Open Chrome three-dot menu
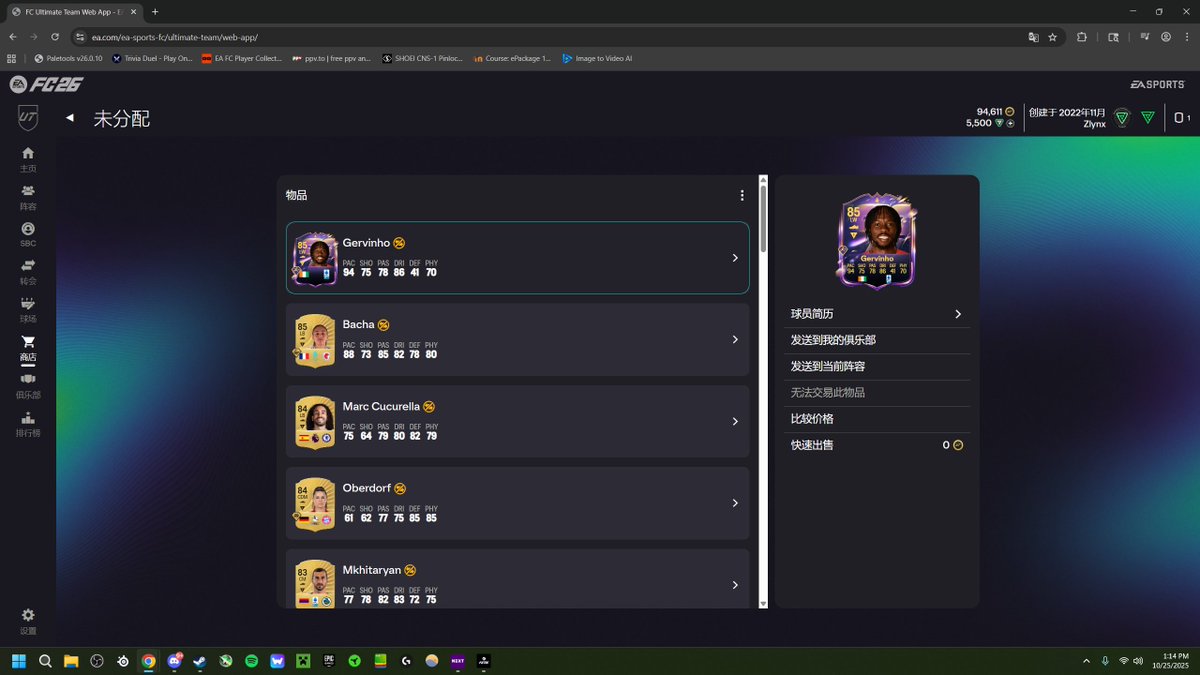This screenshot has height=675, width=1200. point(1187,37)
